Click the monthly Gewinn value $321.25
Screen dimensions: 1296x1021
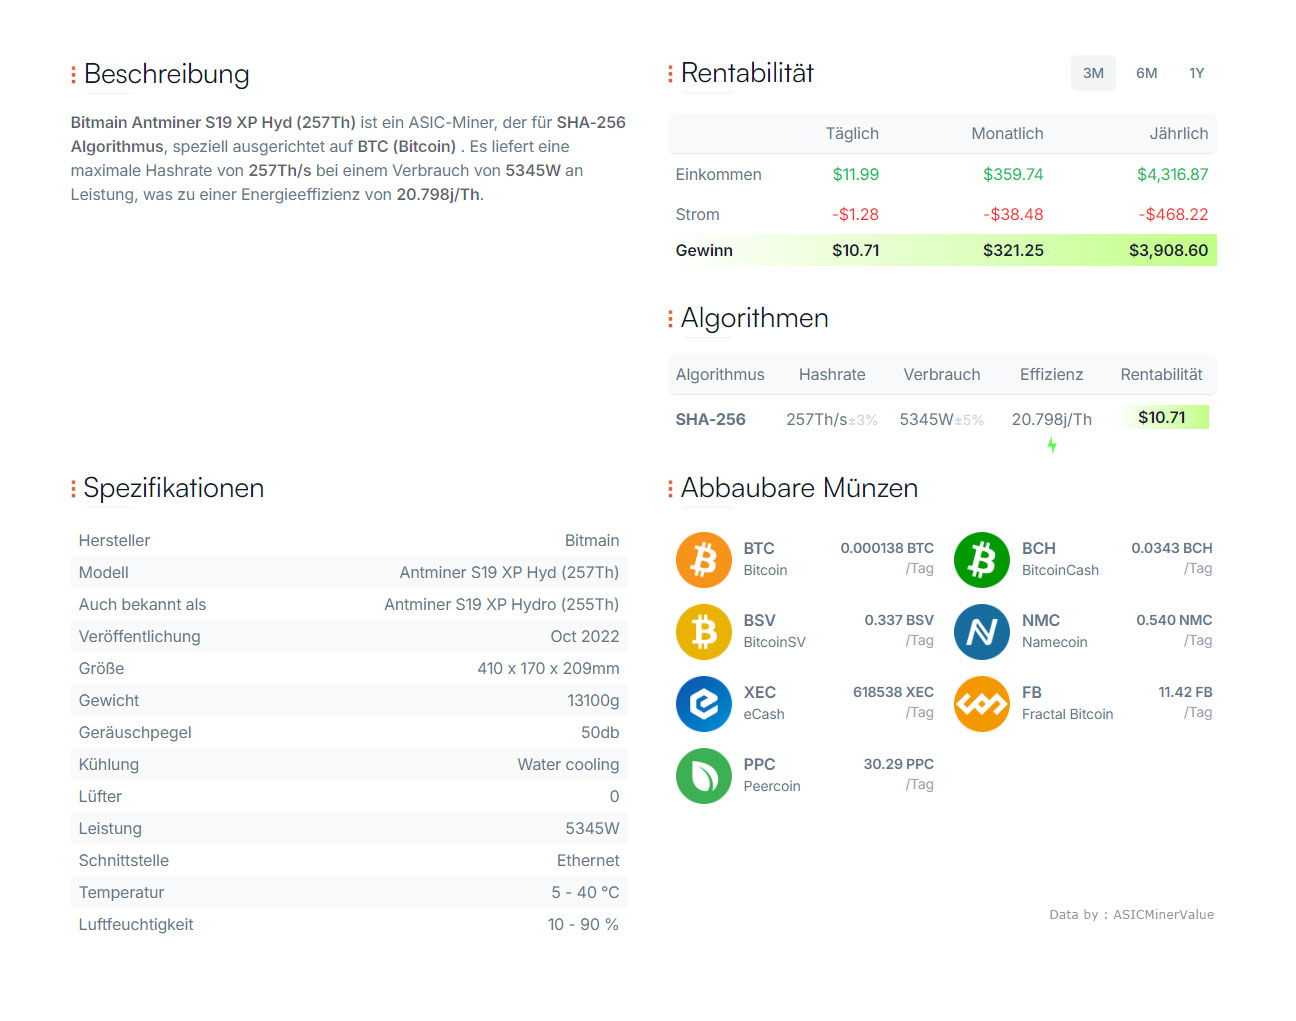coord(1013,250)
